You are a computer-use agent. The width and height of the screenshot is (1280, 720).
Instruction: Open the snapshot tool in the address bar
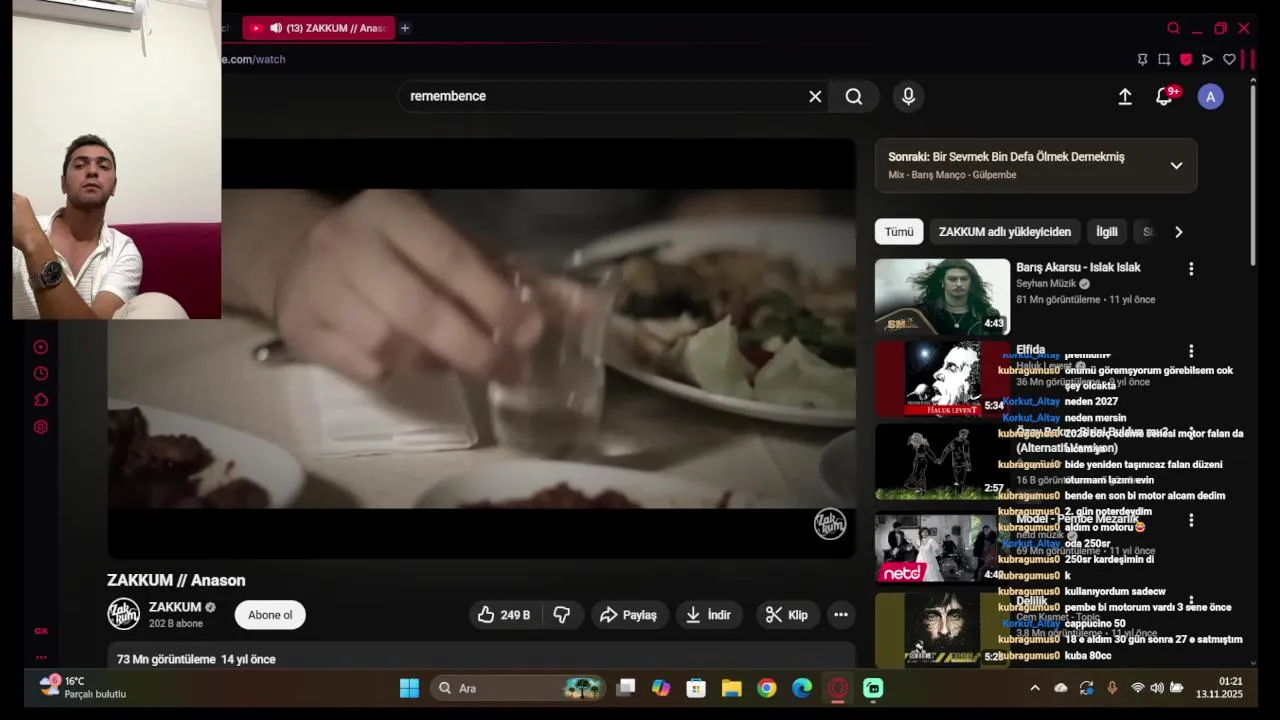[1164, 60]
